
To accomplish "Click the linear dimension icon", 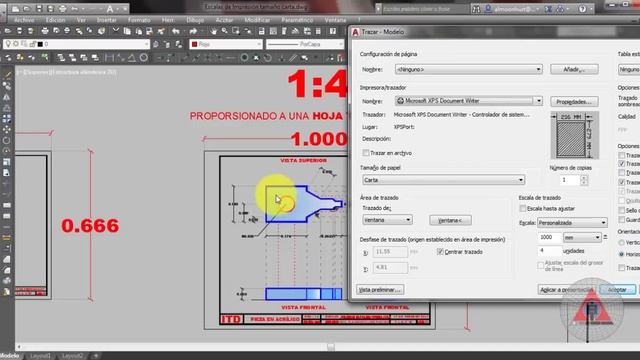I will (109, 58).
